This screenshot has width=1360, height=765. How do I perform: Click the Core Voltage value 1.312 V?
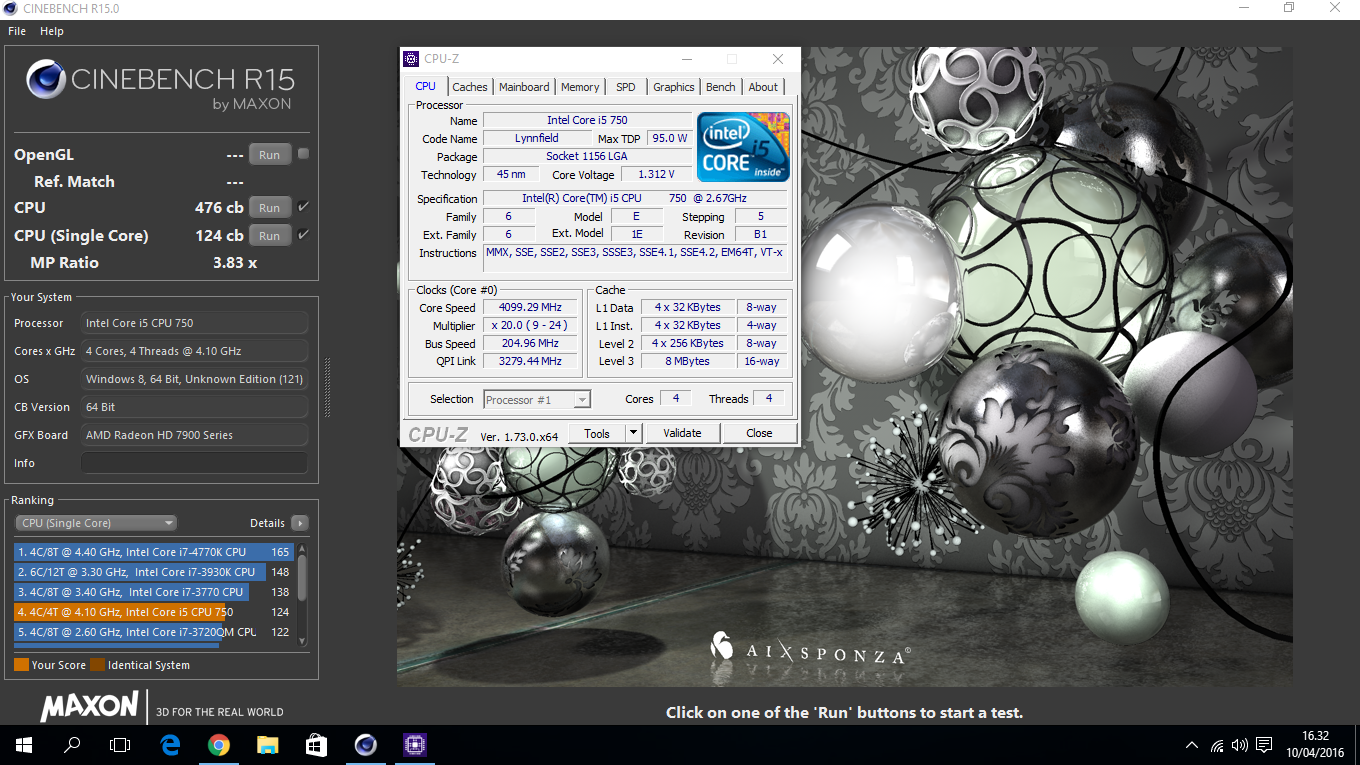pyautogui.click(x=656, y=174)
